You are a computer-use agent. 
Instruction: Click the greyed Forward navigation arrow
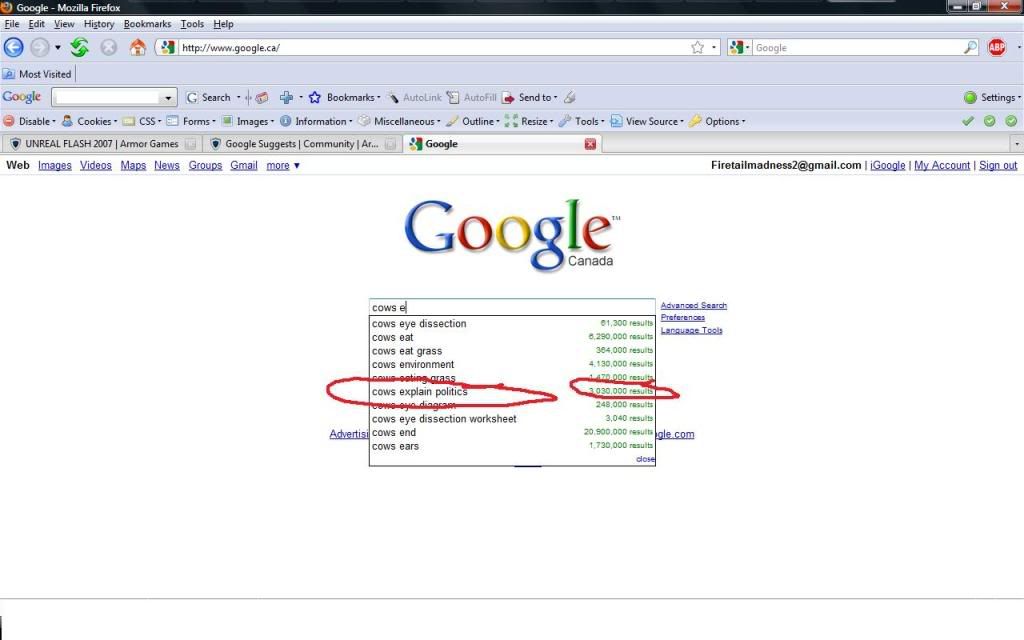(40, 48)
